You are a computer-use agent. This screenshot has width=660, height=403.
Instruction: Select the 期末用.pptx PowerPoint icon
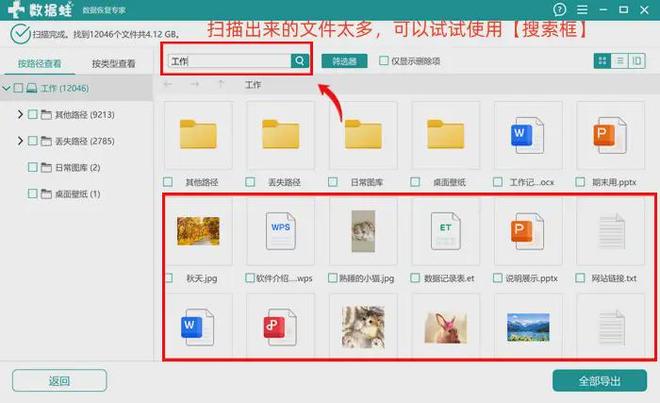[610, 135]
